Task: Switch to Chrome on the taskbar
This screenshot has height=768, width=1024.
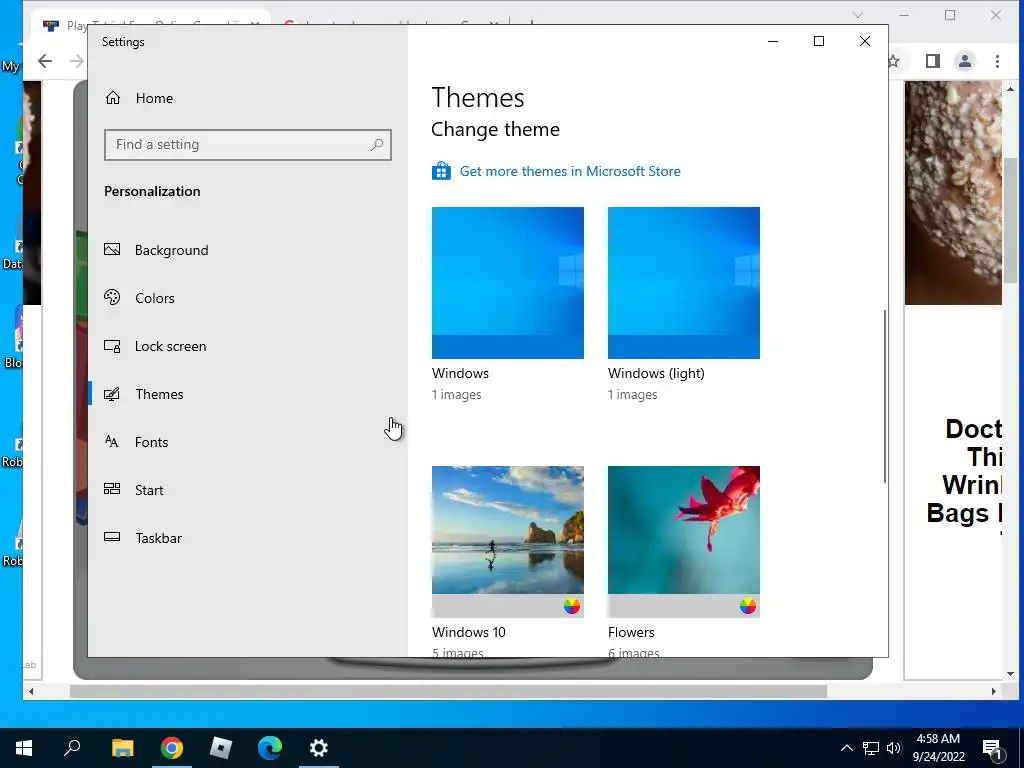Action: click(x=172, y=748)
